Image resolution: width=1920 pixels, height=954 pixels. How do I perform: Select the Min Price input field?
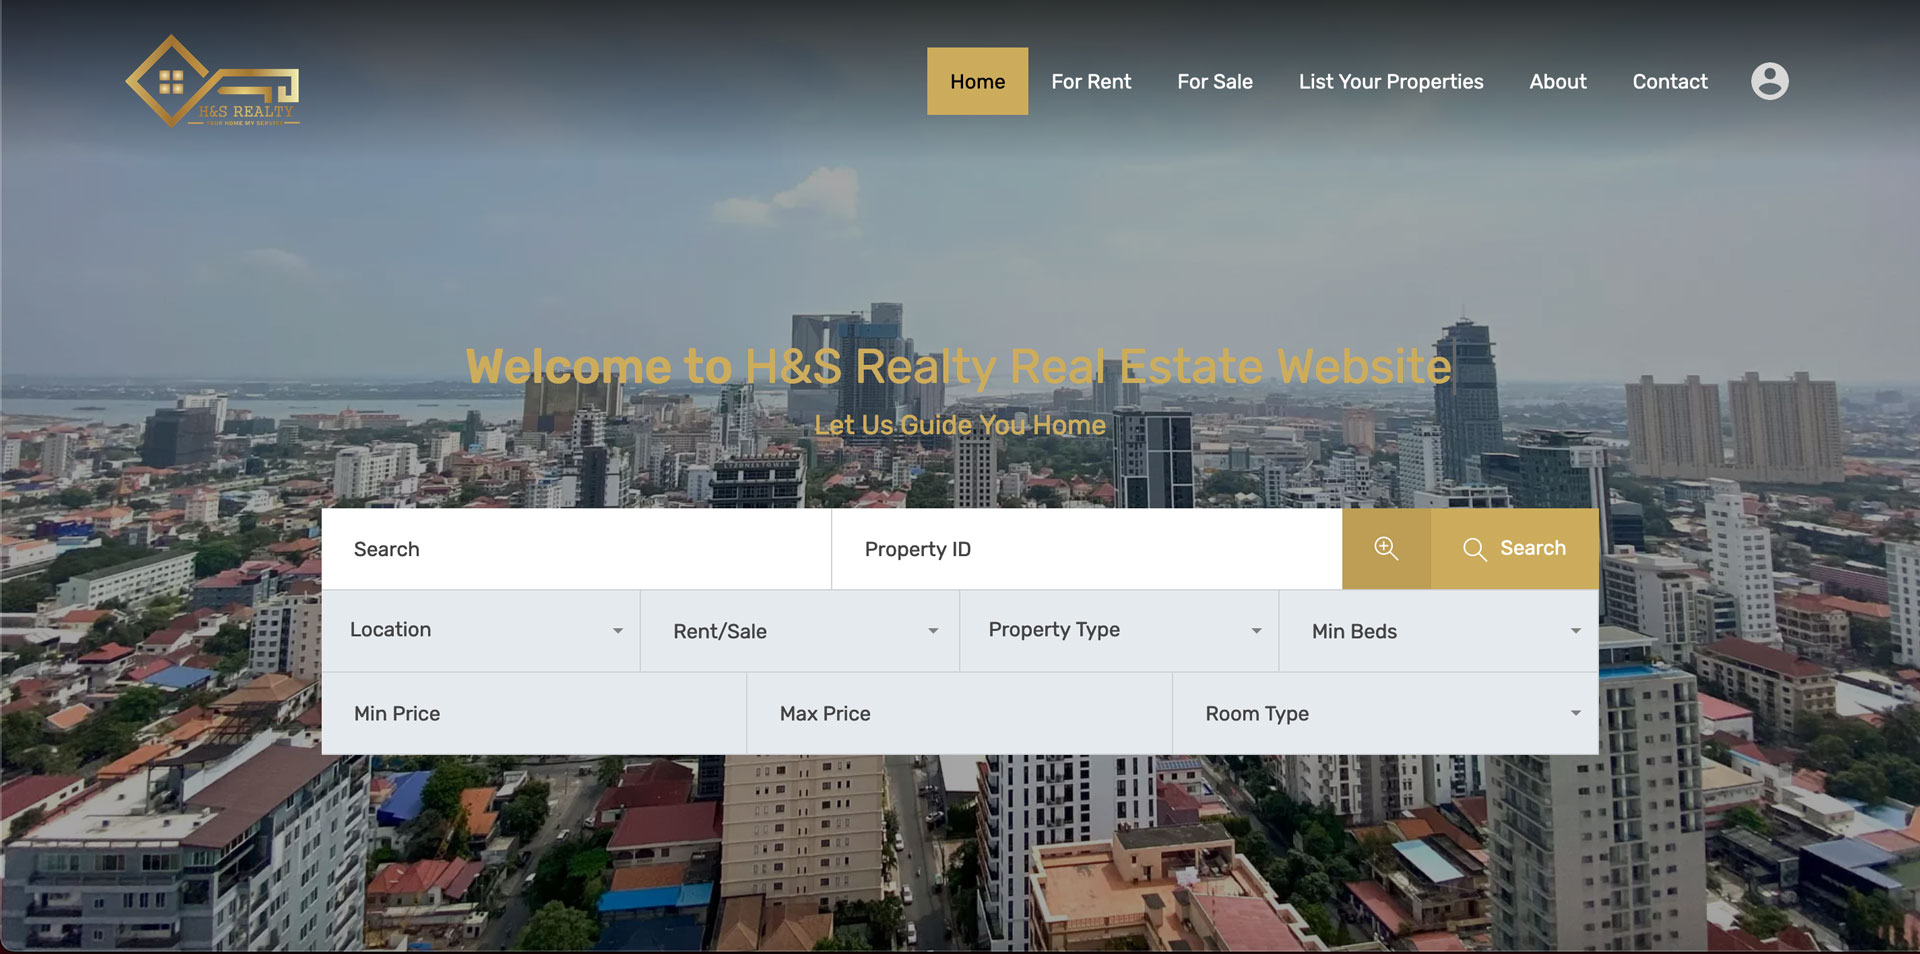click(534, 713)
